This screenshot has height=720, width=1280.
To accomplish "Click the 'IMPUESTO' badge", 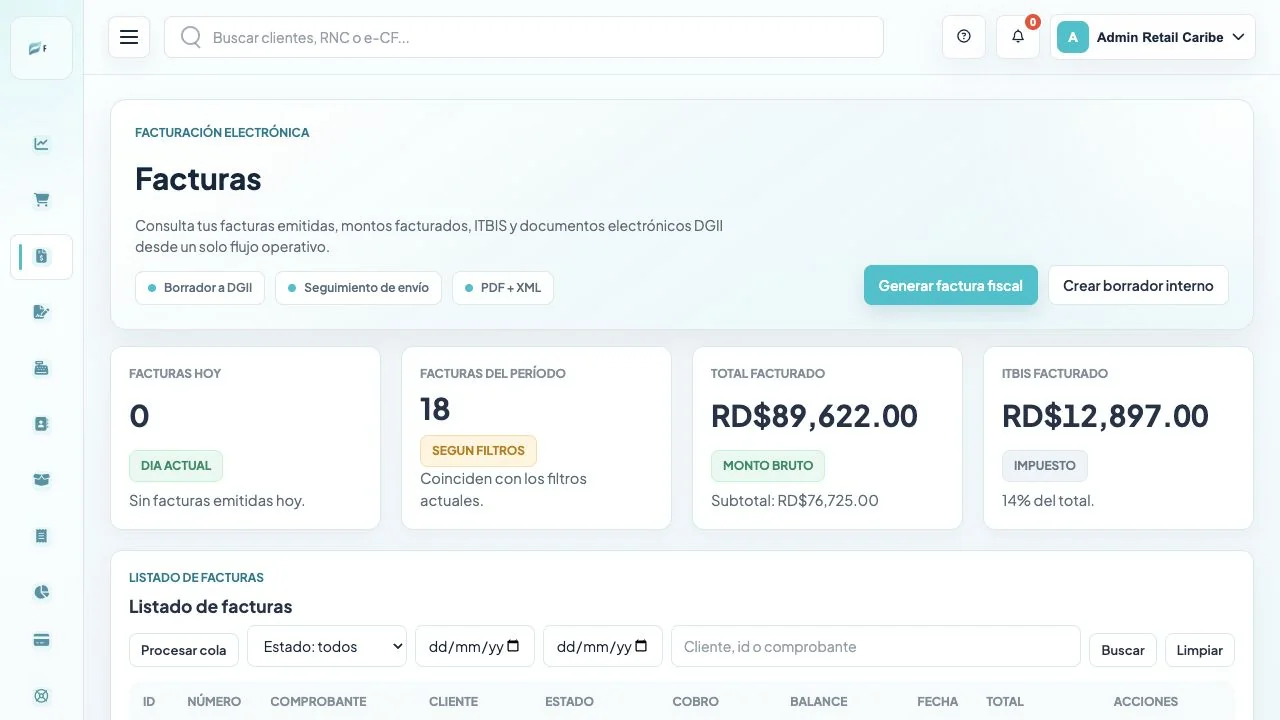I will tap(1045, 466).
